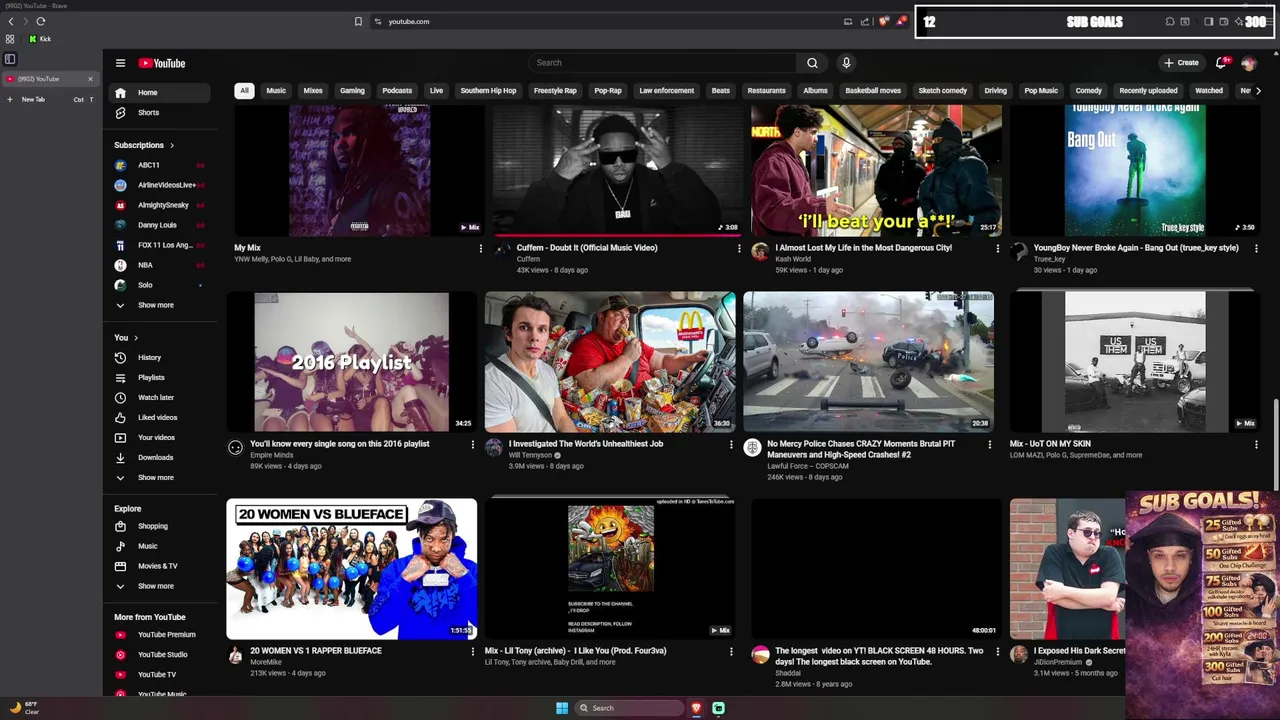Open History from the sidebar
This screenshot has width=1280, height=720.
coord(160,357)
